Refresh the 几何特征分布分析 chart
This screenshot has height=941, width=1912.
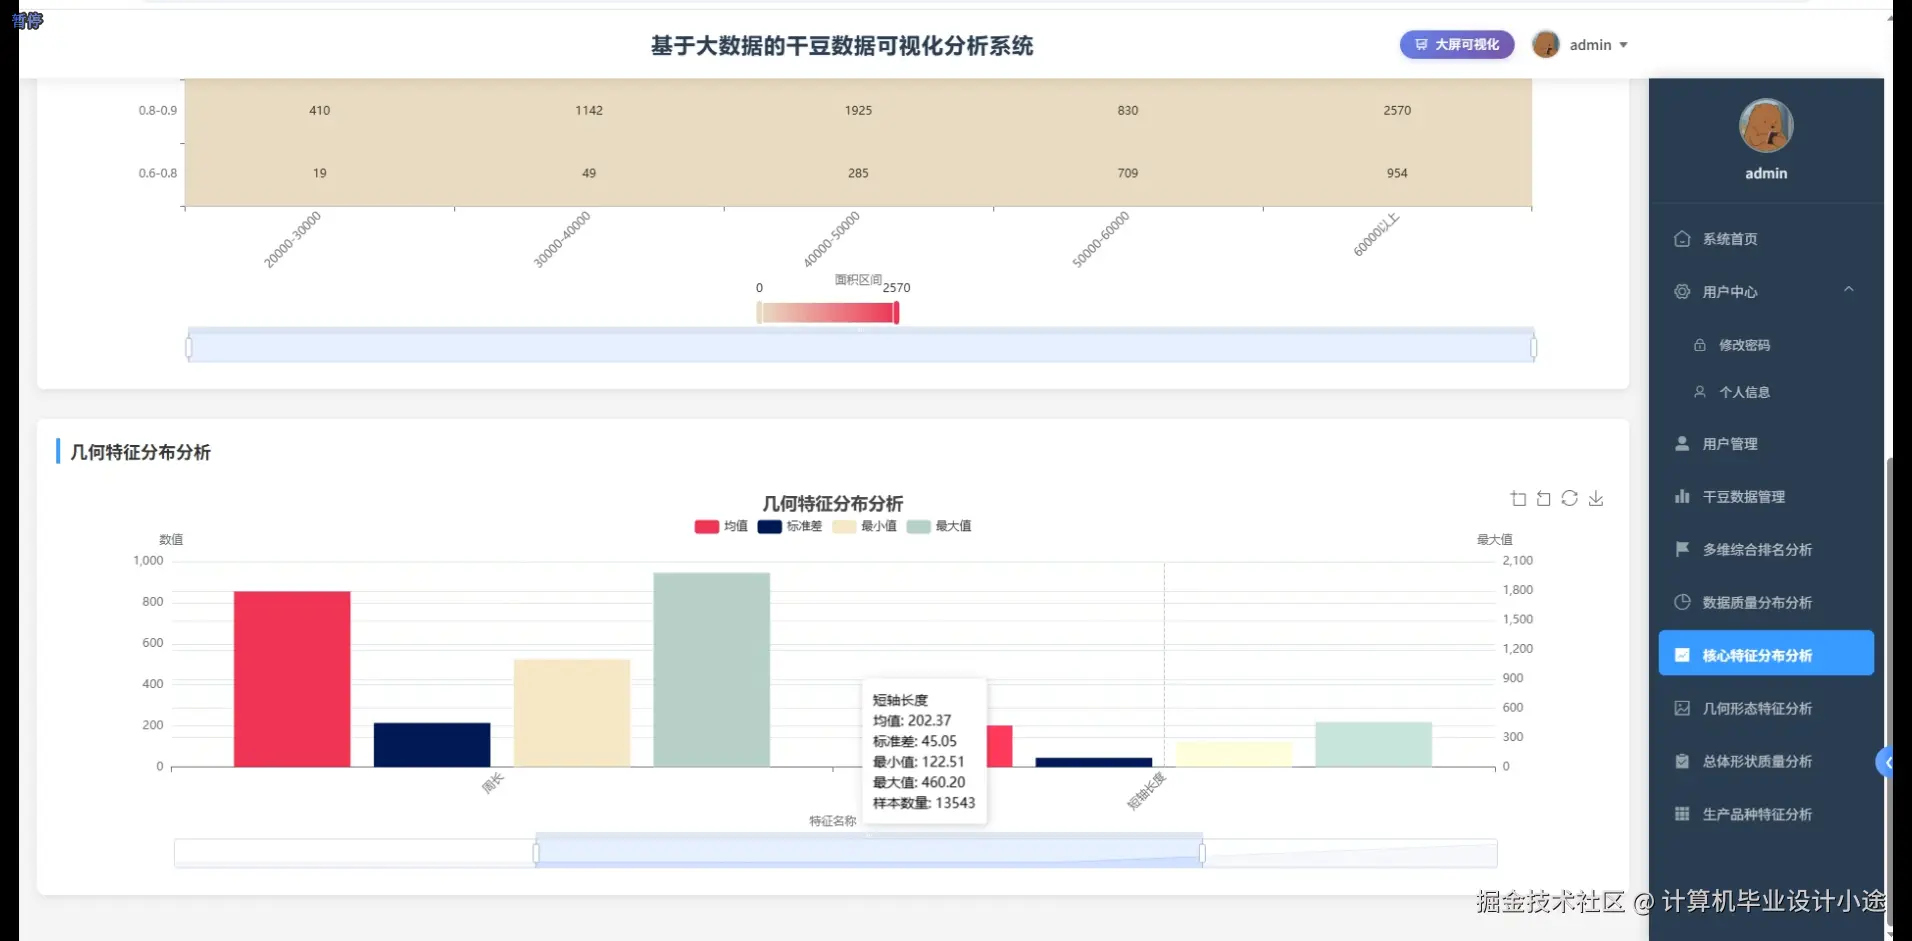pos(1570,498)
